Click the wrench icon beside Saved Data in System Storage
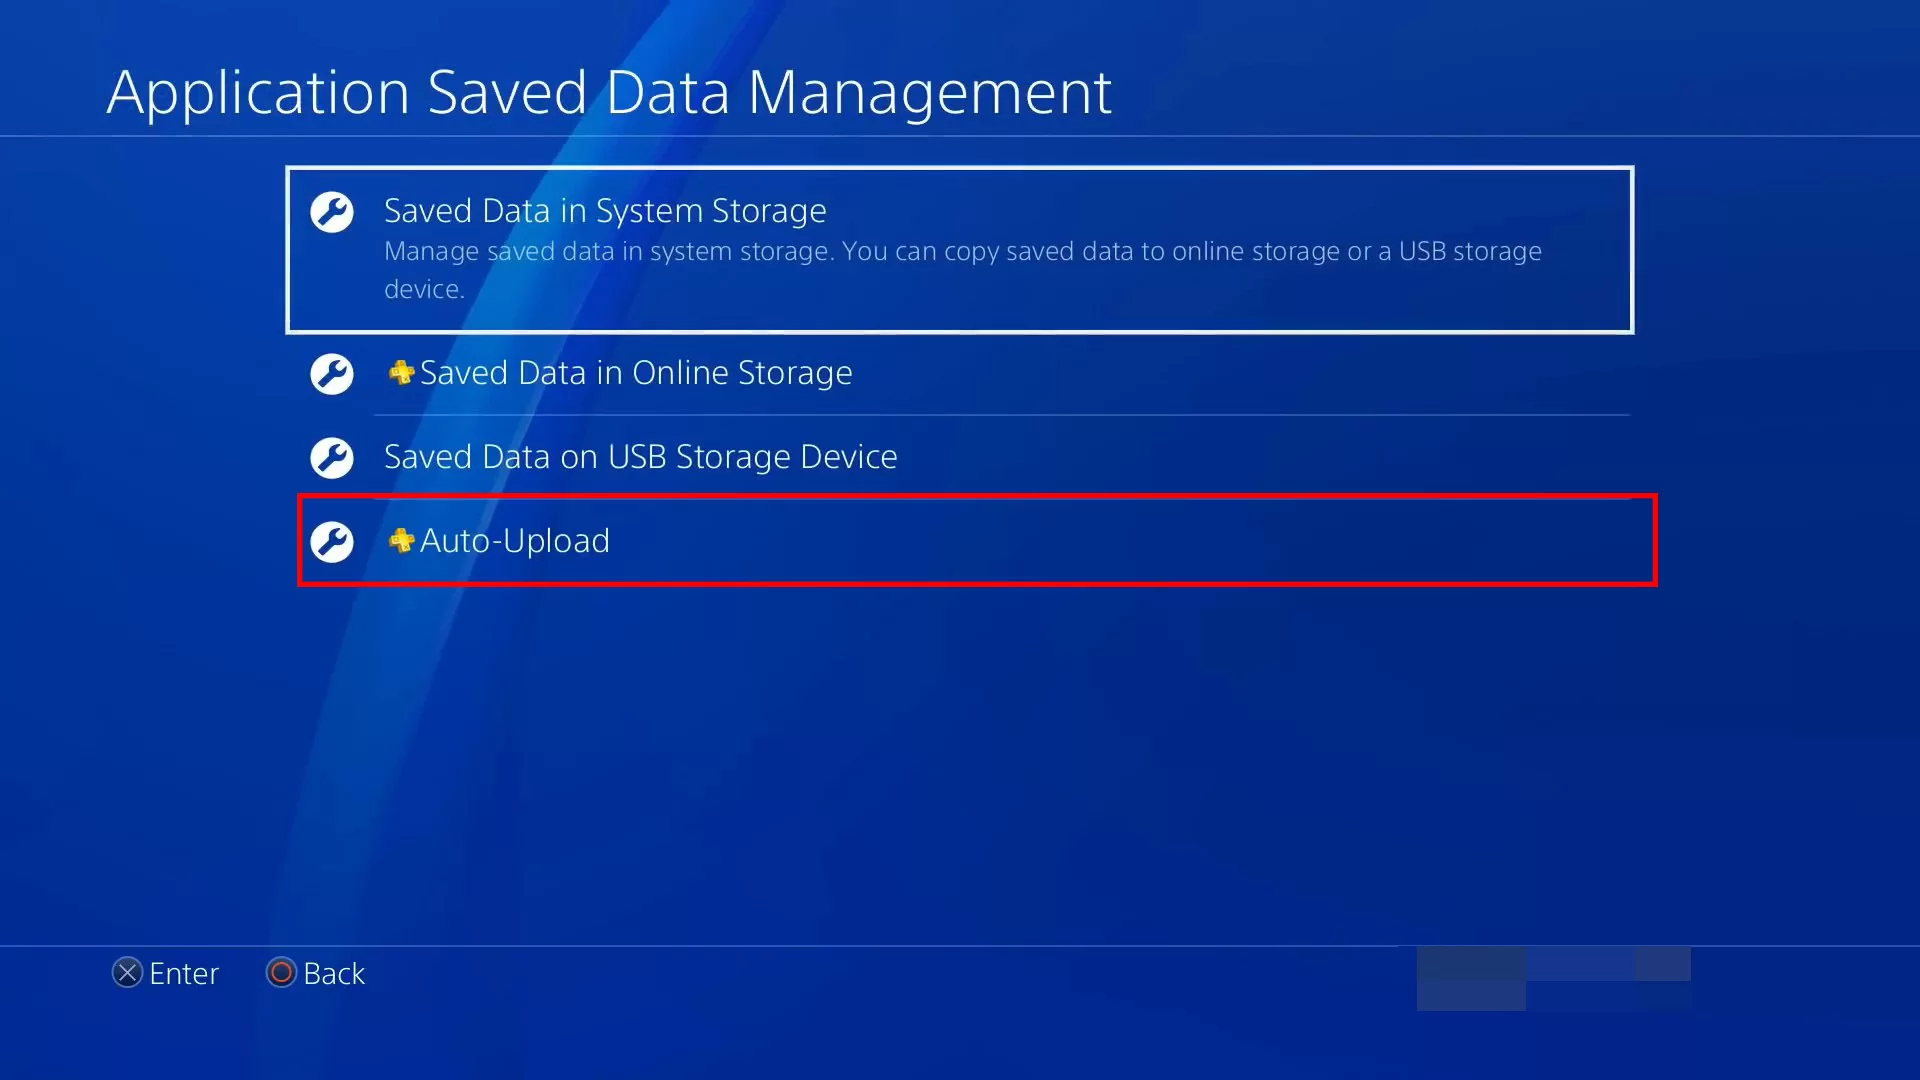 [332, 212]
